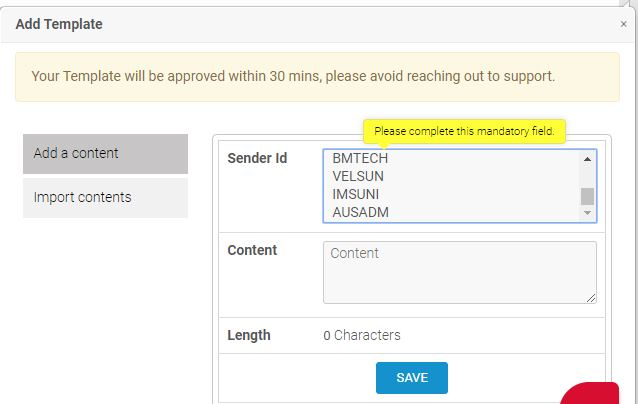The height and width of the screenshot is (404, 638).
Task: Choose VELSUN as the sender ID
Action: point(359,176)
